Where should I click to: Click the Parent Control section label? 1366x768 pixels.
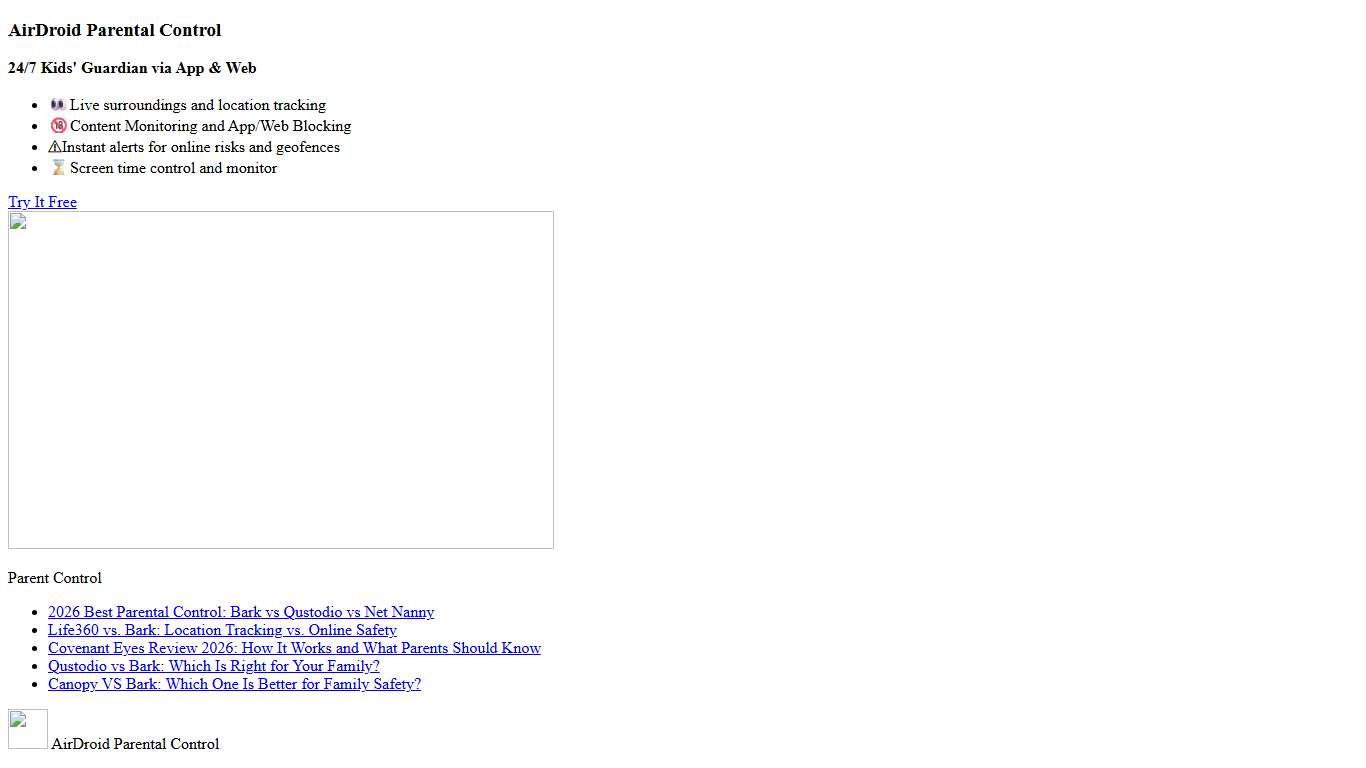click(x=55, y=578)
